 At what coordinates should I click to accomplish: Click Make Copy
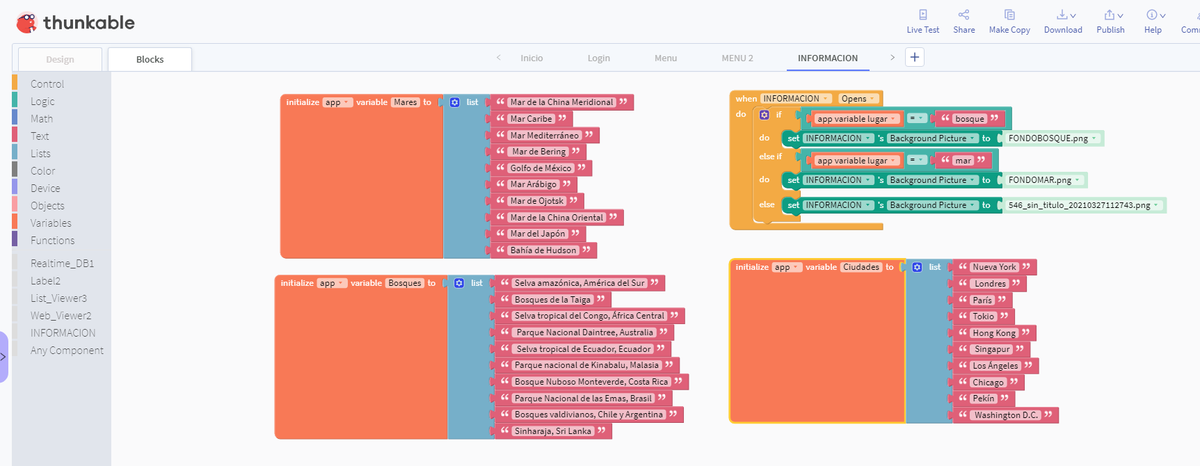1009,22
